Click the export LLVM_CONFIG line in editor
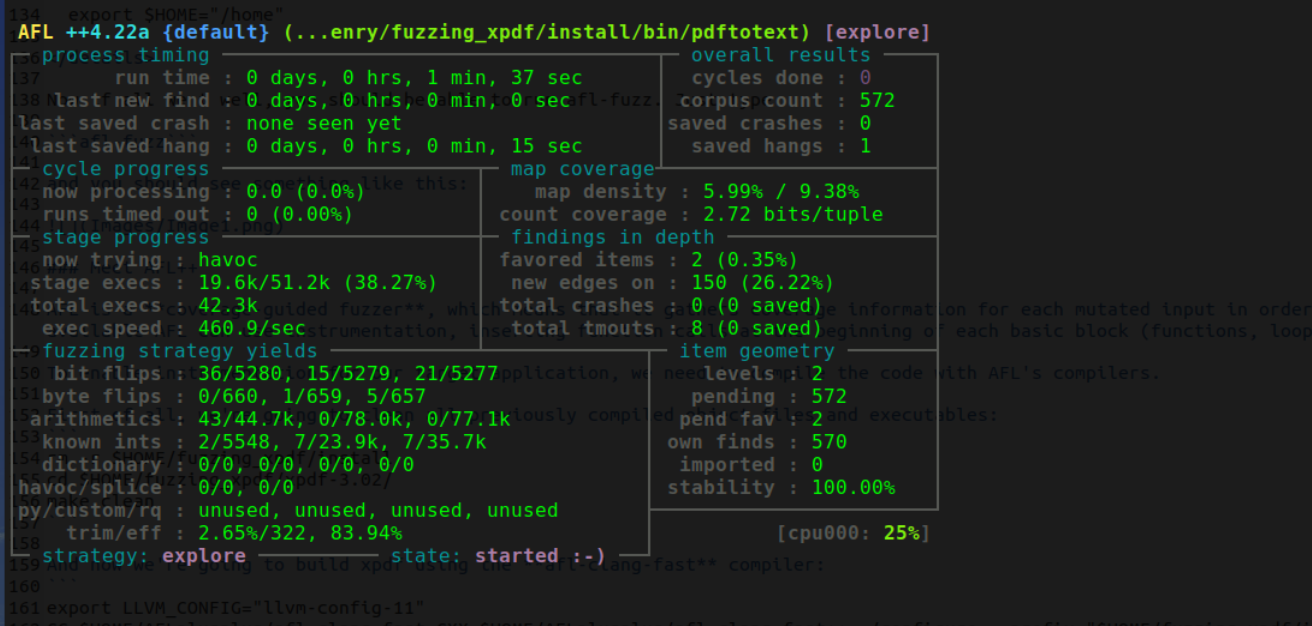The width and height of the screenshot is (1312, 626). tap(236, 607)
